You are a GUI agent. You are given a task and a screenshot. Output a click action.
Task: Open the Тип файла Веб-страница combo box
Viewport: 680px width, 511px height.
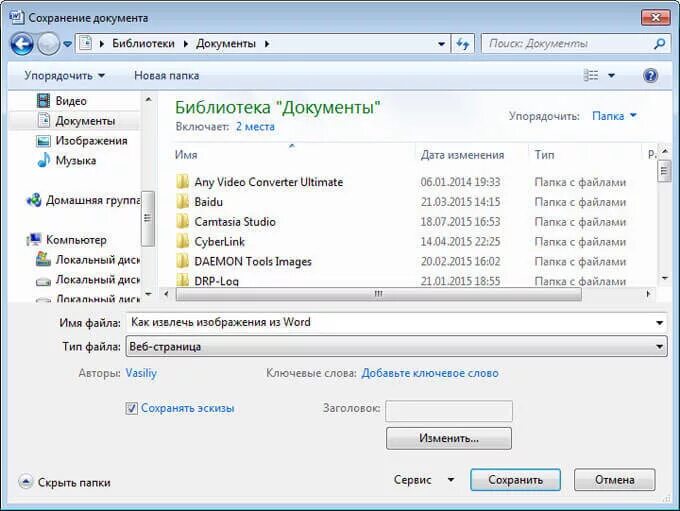(396, 347)
